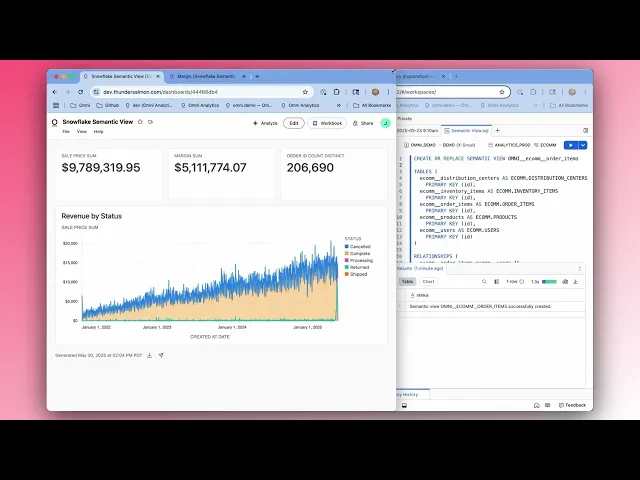This screenshot has width=640, height=480.
Task: Click the send schedule icon in dashboard footer
Action: click(161, 356)
